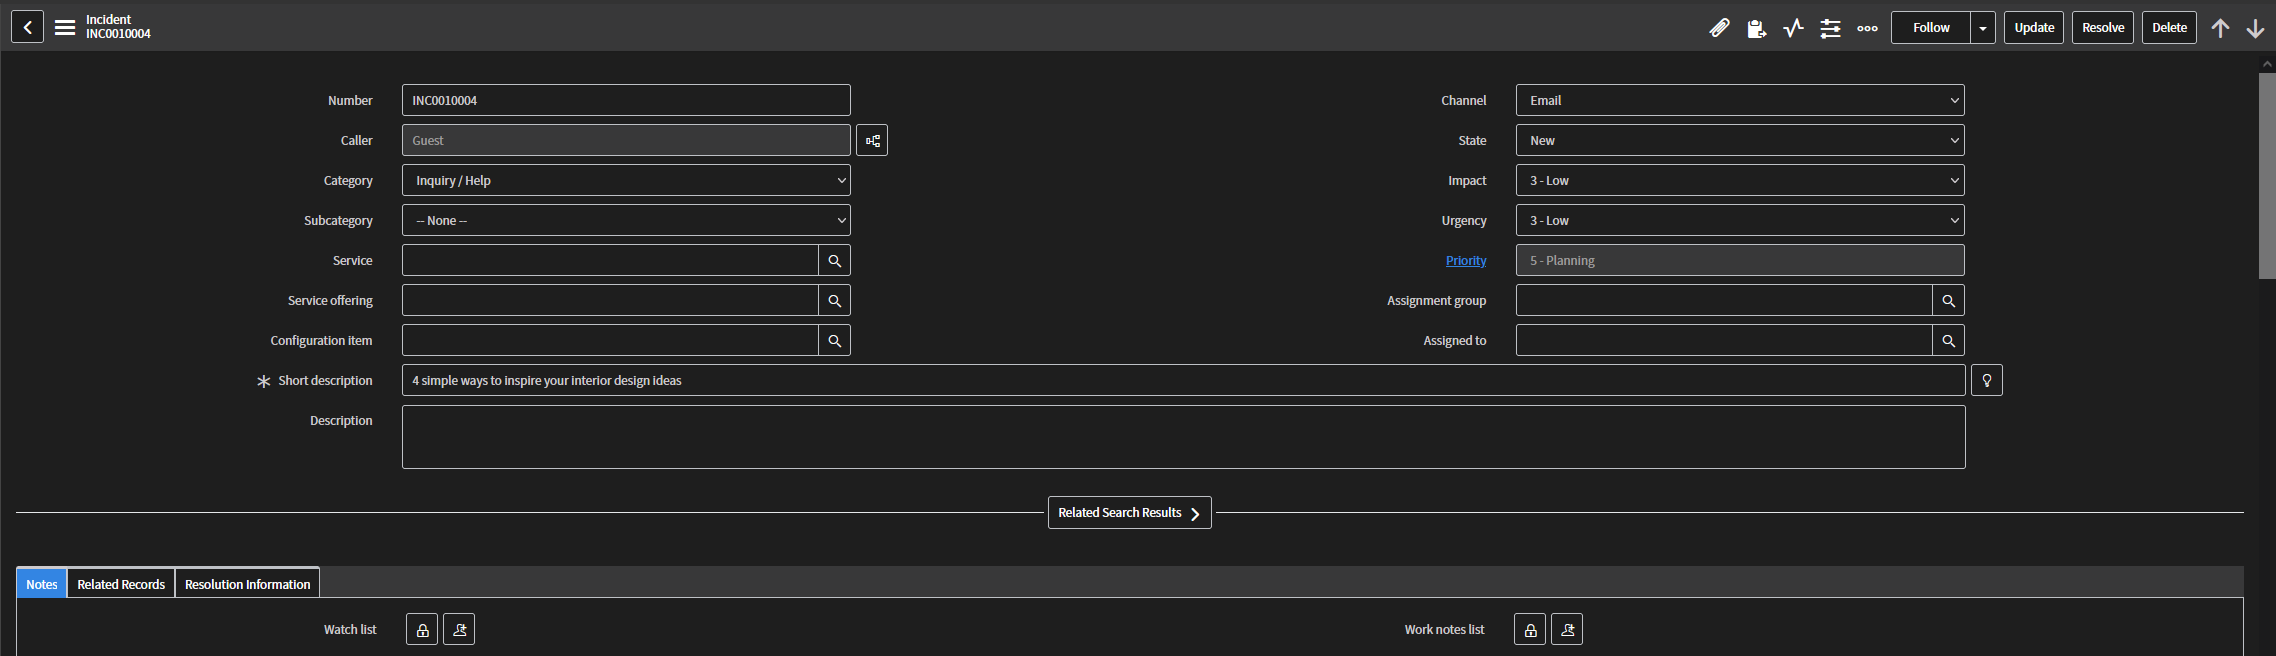Image resolution: width=2276 pixels, height=656 pixels.
Task: Click the Caller field showing Guest
Action: point(626,140)
